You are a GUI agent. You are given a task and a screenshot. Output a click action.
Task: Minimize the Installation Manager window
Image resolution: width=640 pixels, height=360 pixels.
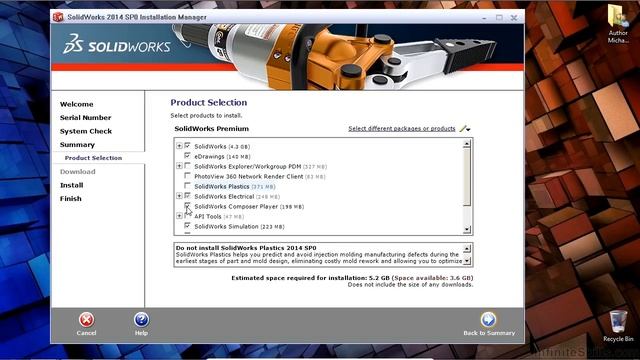484,18
